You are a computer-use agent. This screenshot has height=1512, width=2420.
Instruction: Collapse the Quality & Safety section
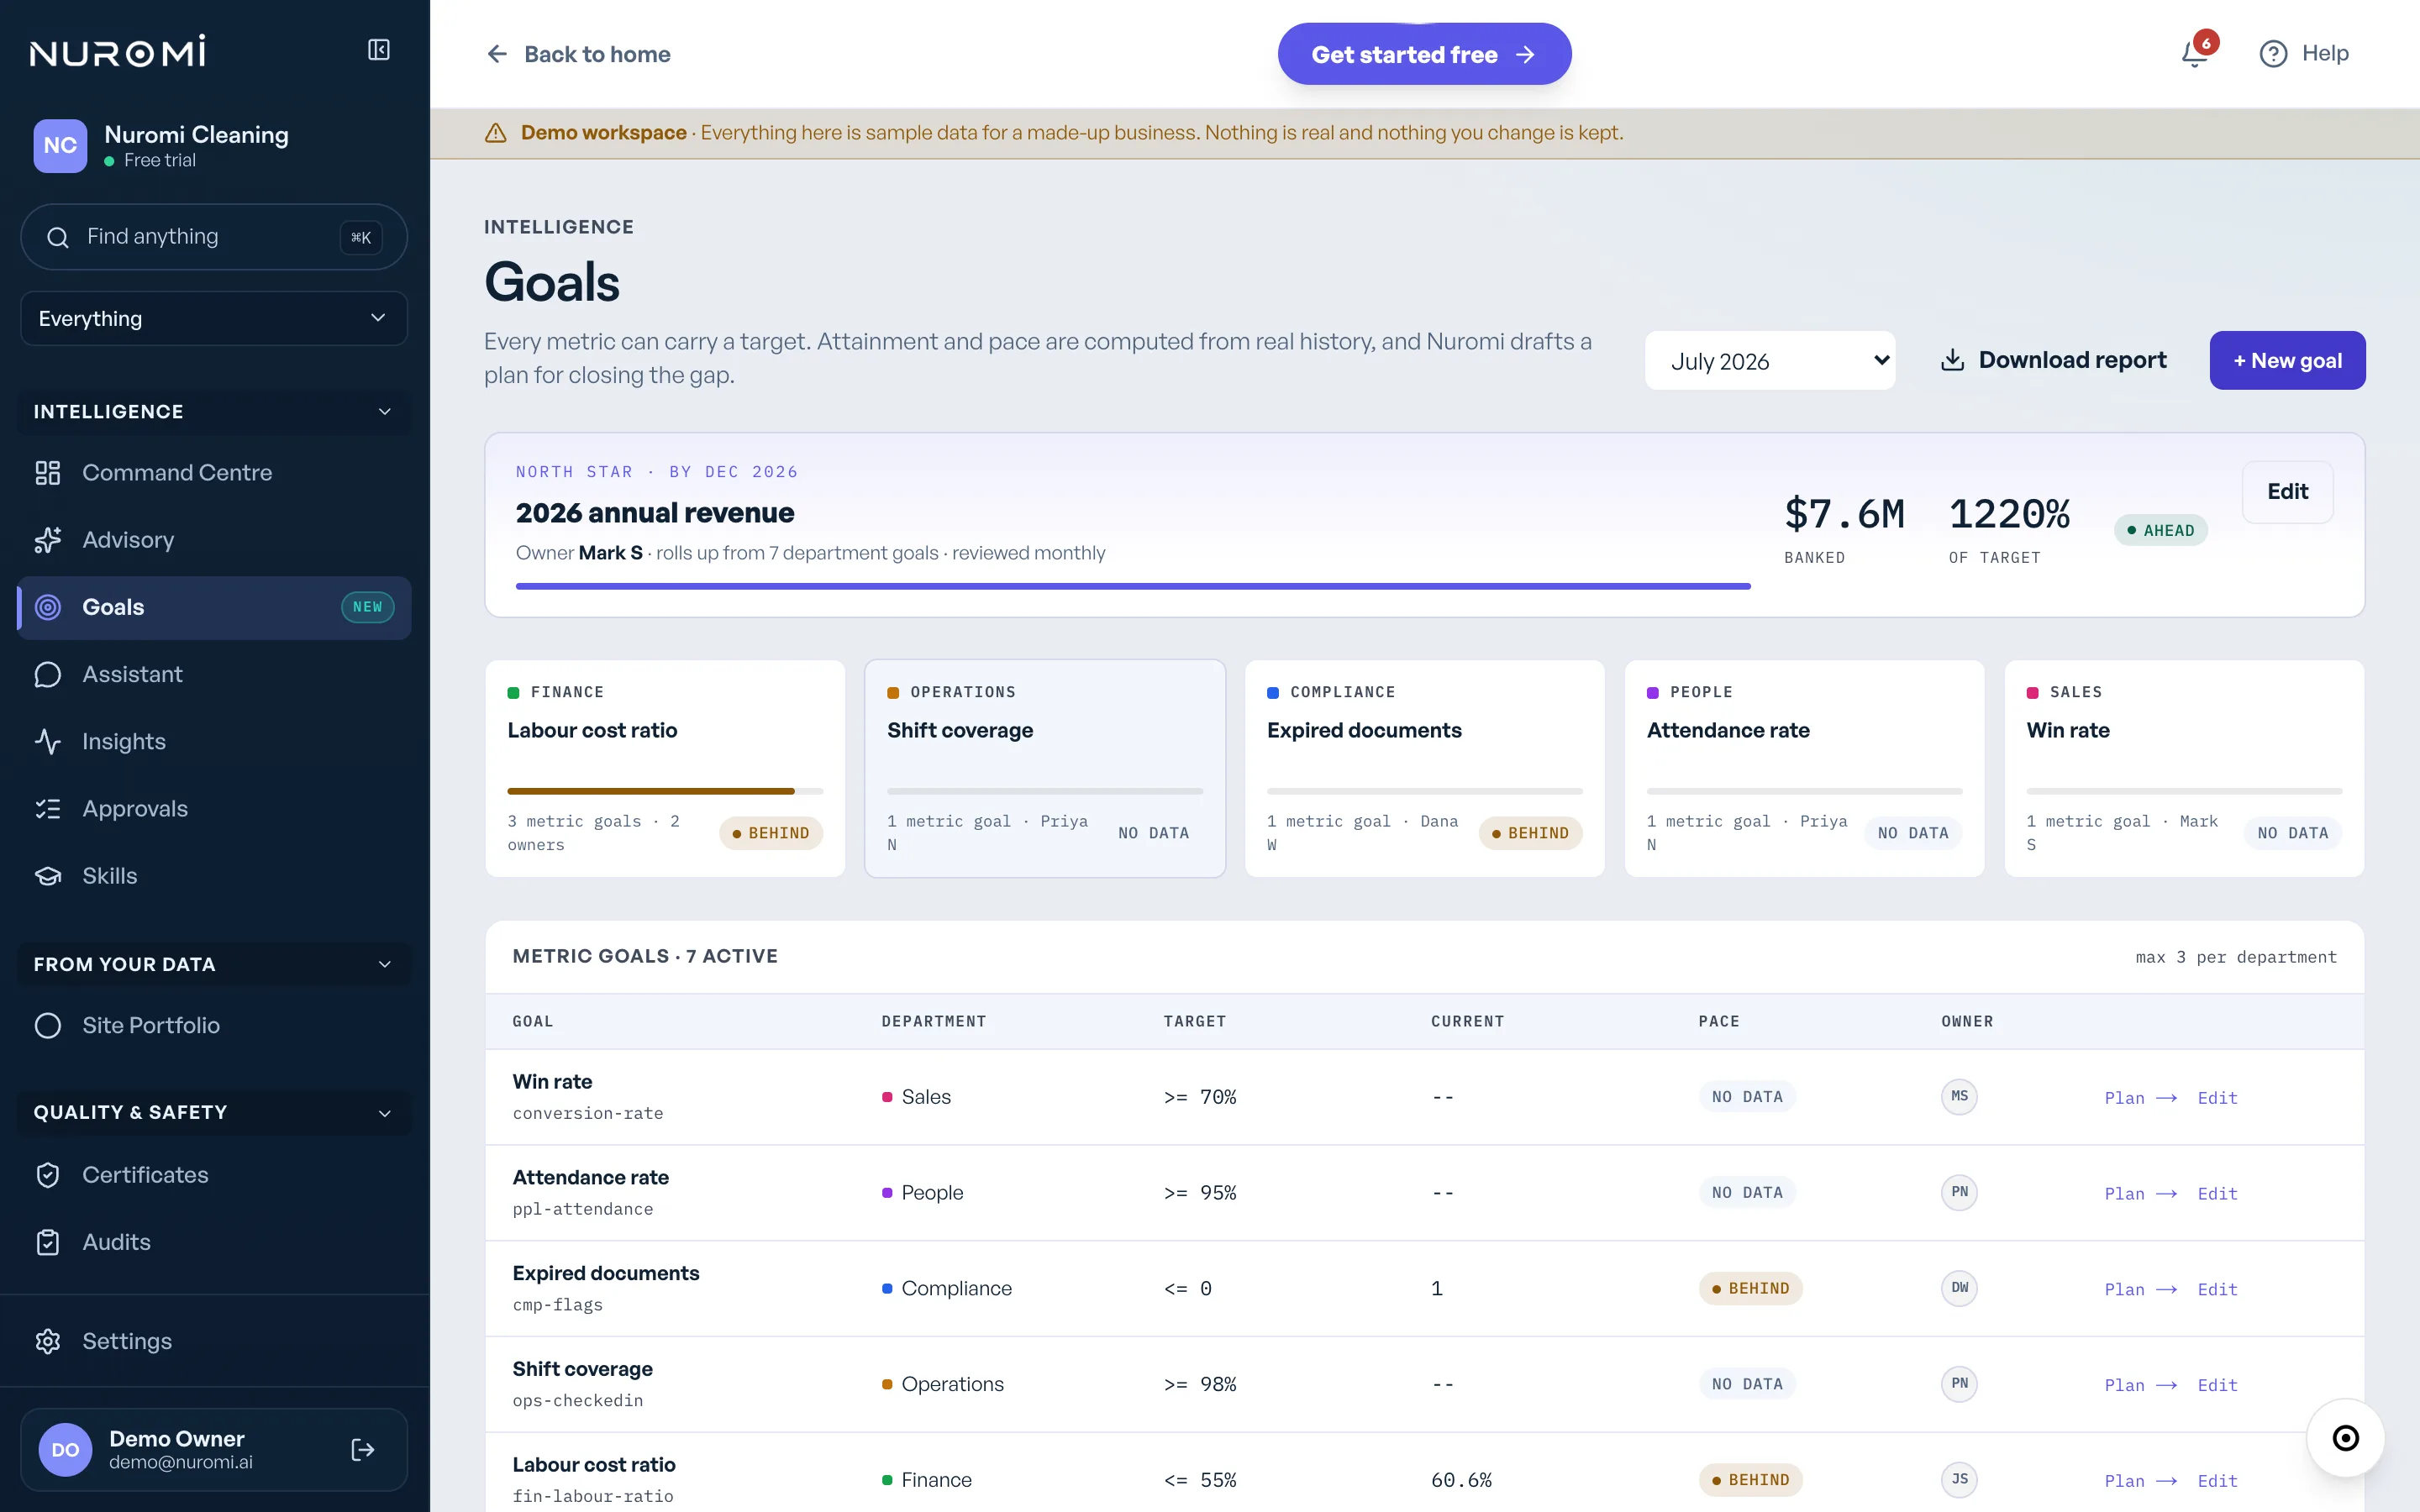[x=214, y=1112]
